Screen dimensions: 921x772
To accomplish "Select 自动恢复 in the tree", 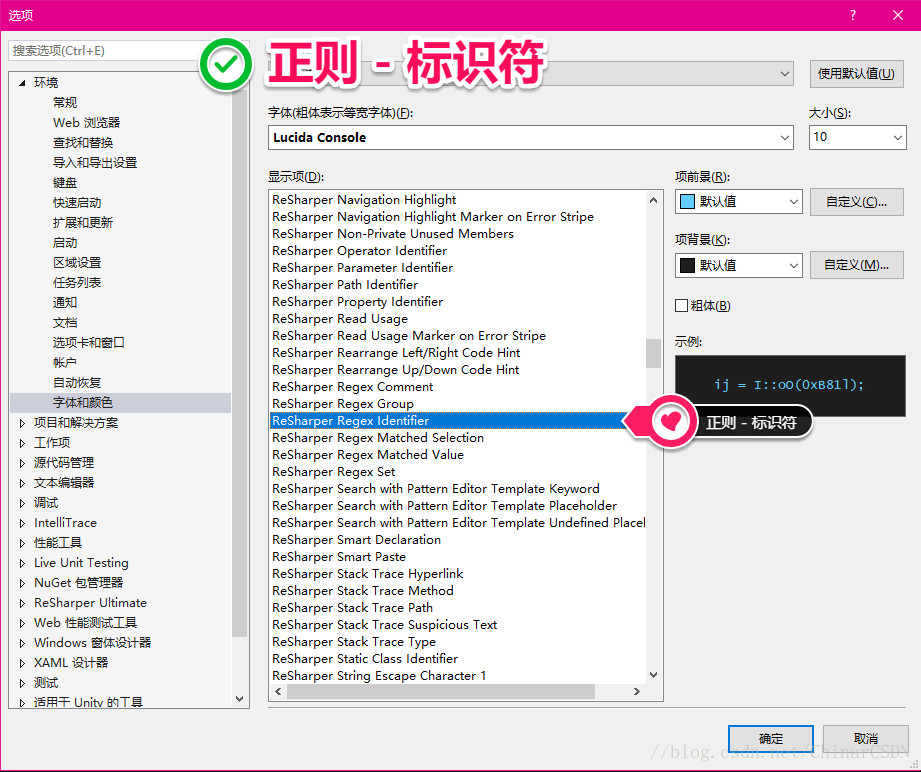I will pyautogui.click(x=77, y=382).
